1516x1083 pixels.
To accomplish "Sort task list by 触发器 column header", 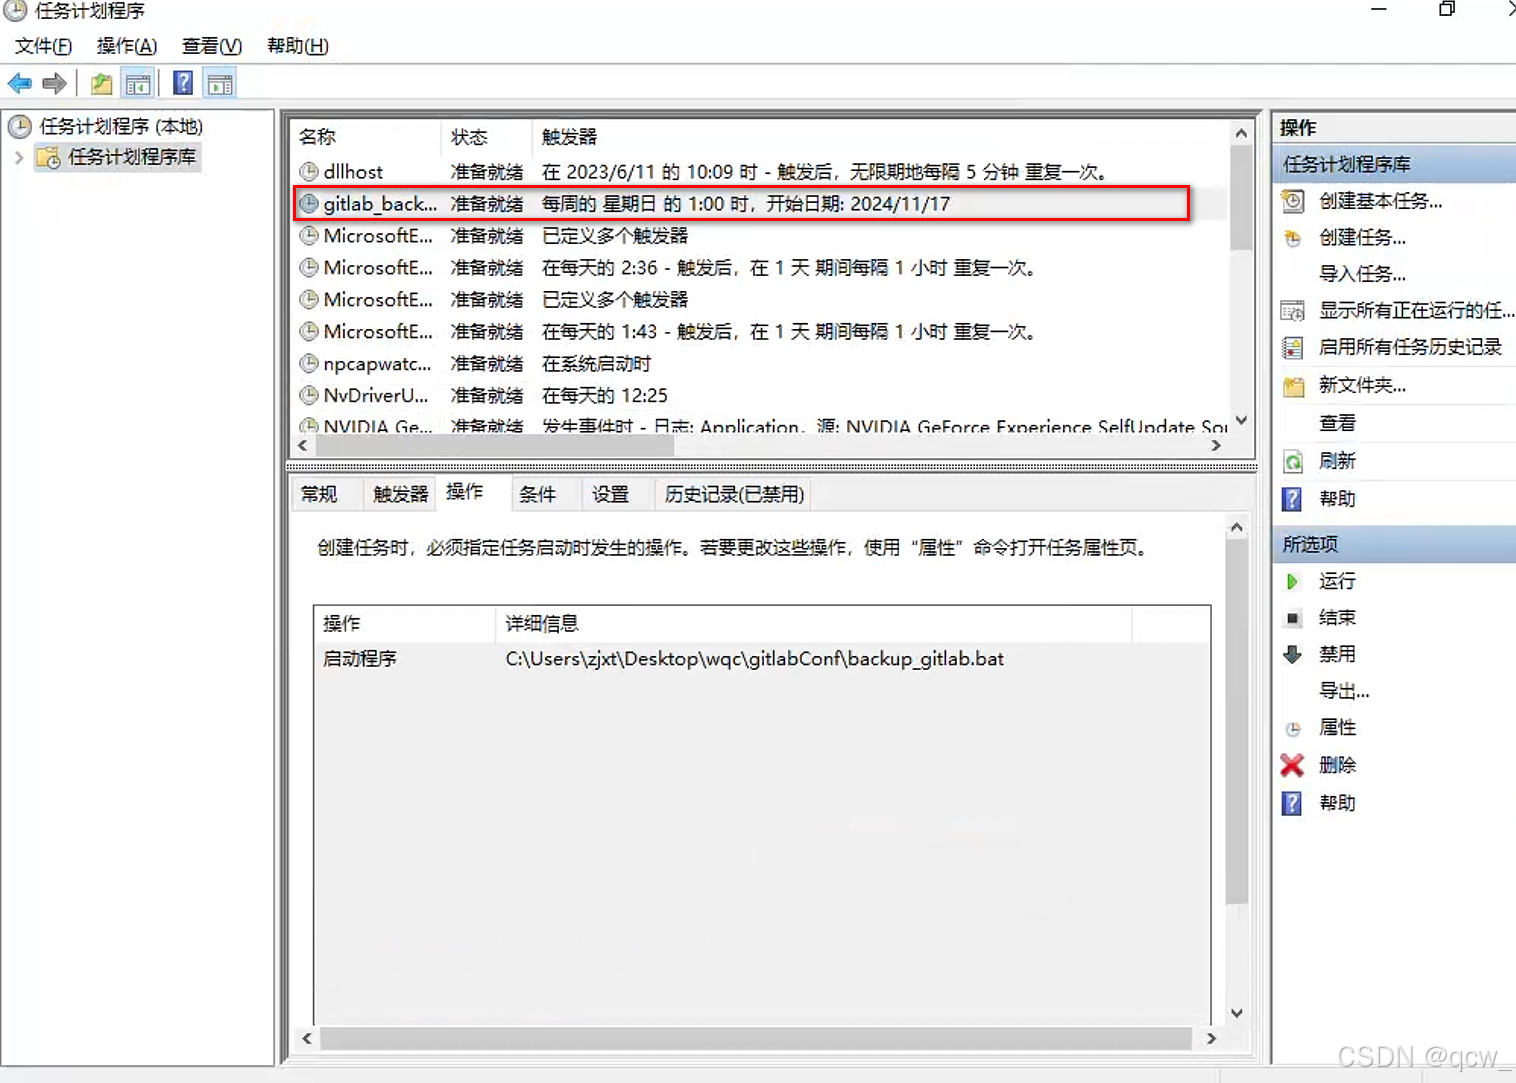I will click(880, 137).
